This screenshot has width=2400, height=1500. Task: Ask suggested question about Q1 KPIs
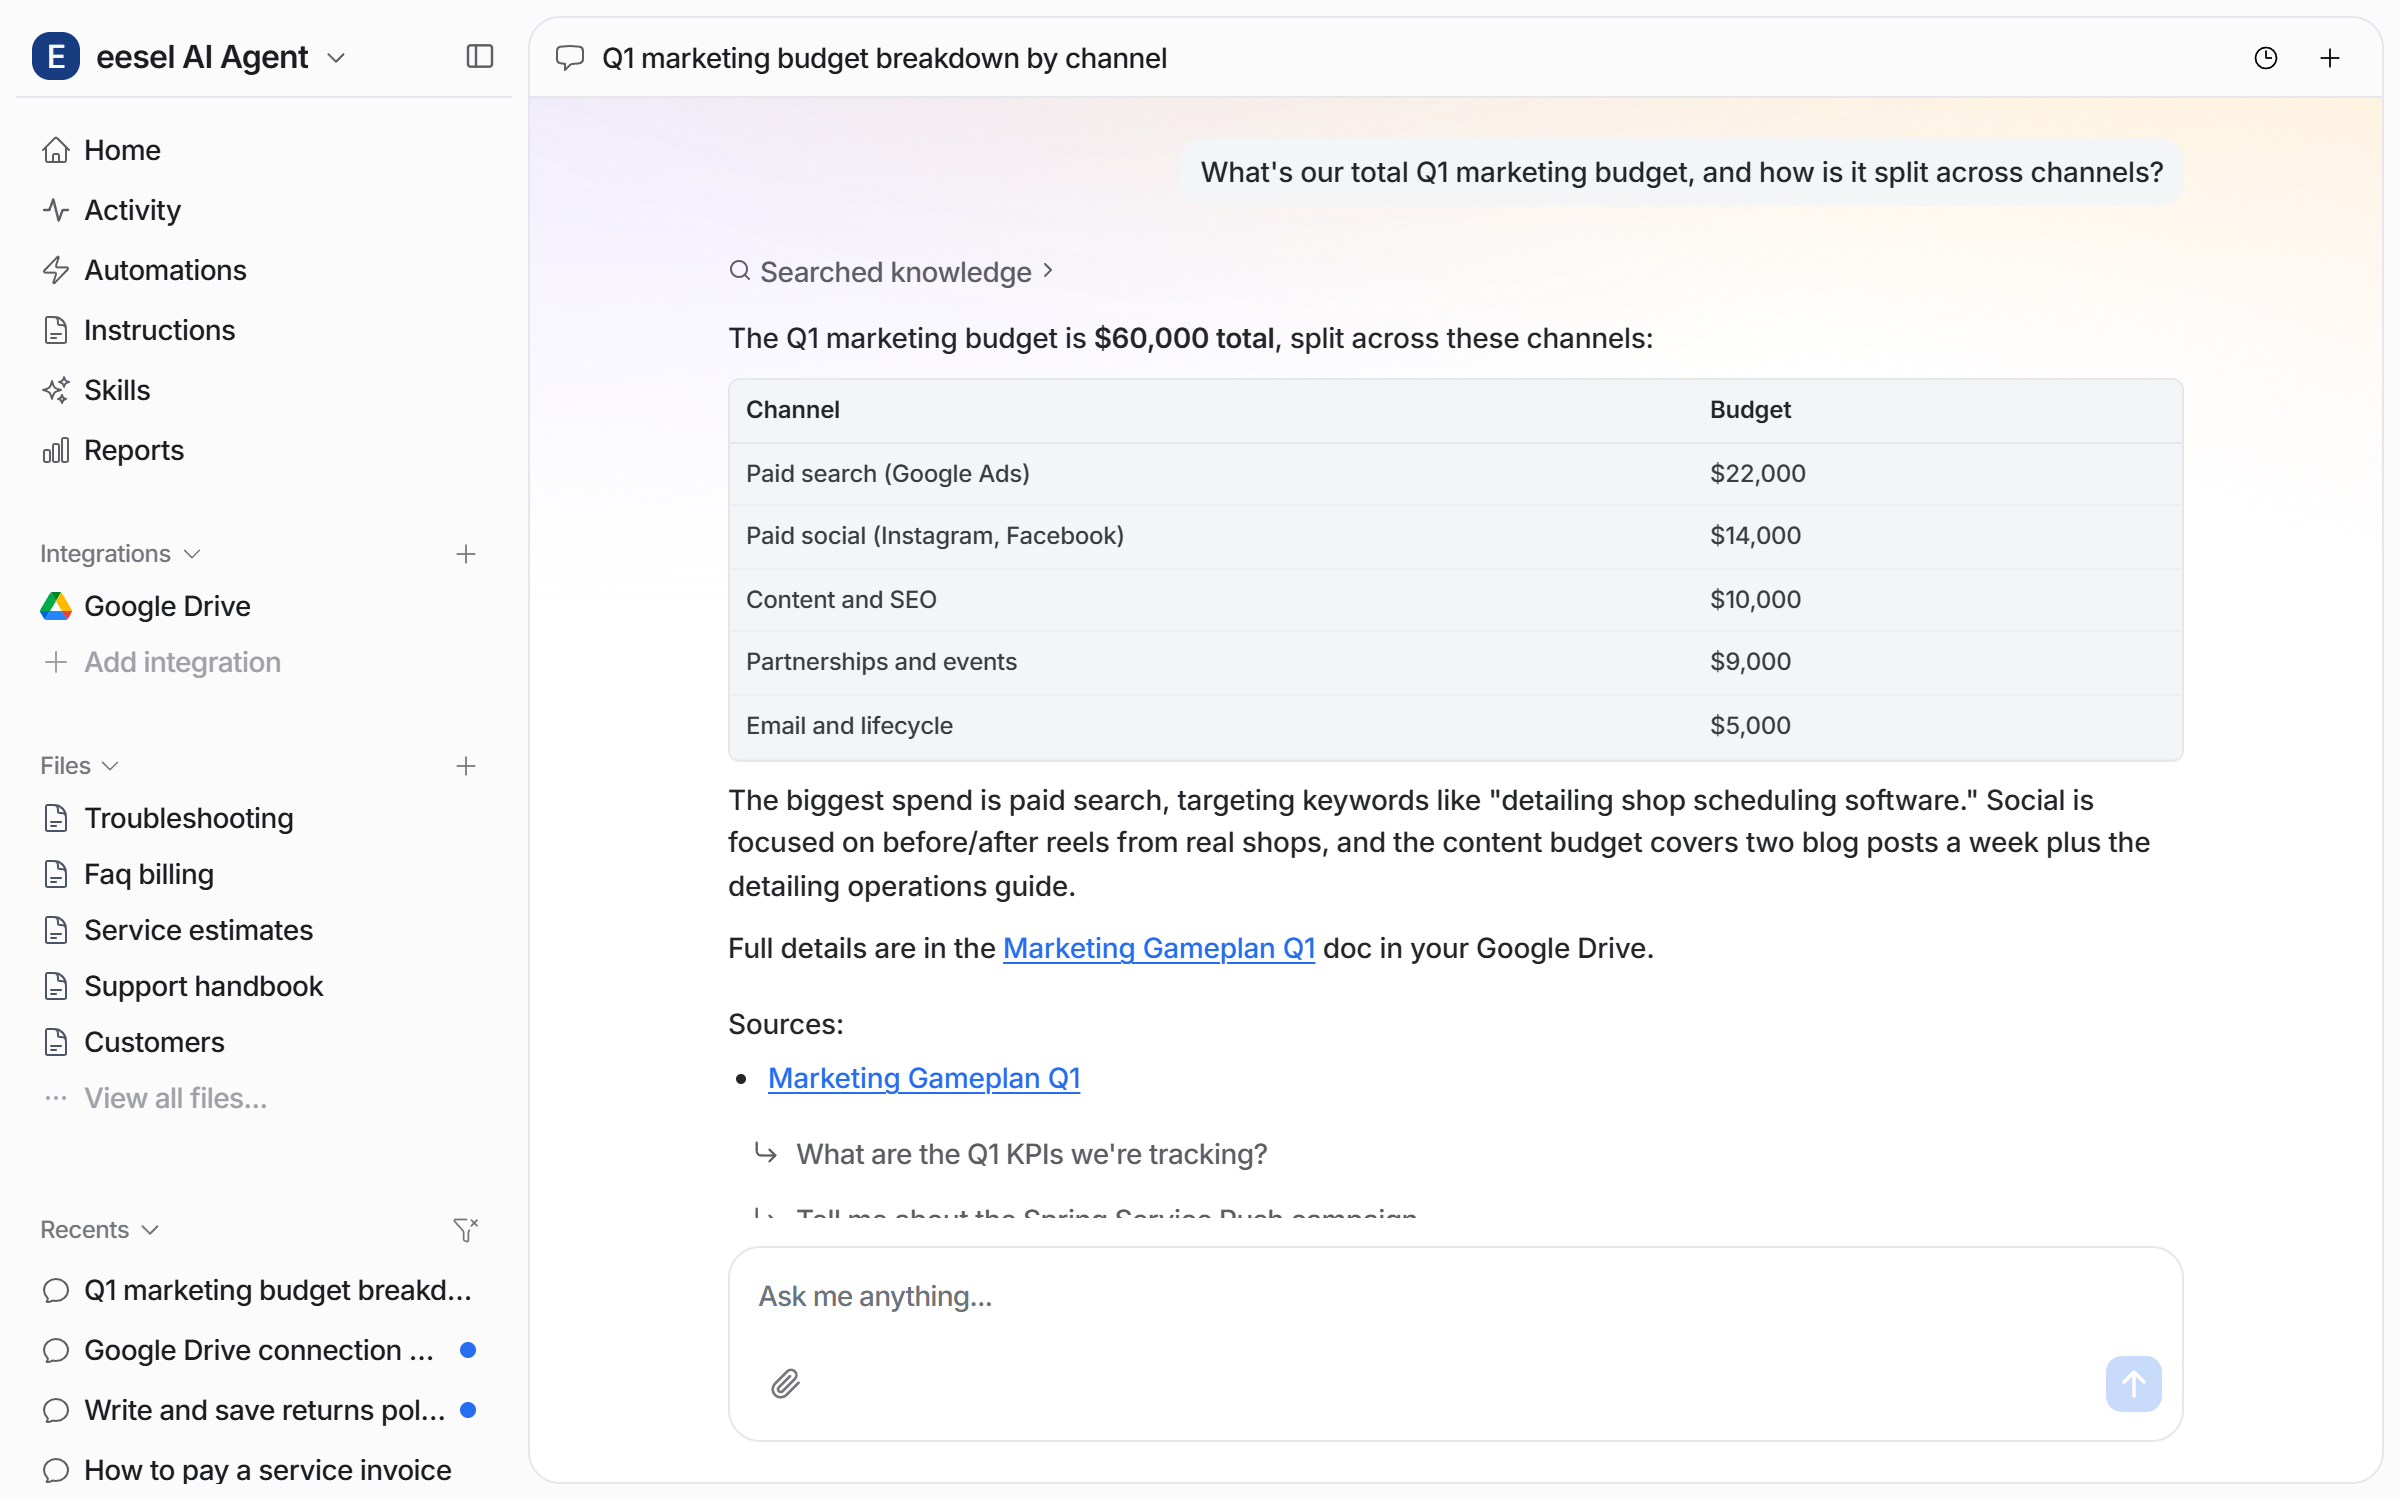click(1011, 1154)
